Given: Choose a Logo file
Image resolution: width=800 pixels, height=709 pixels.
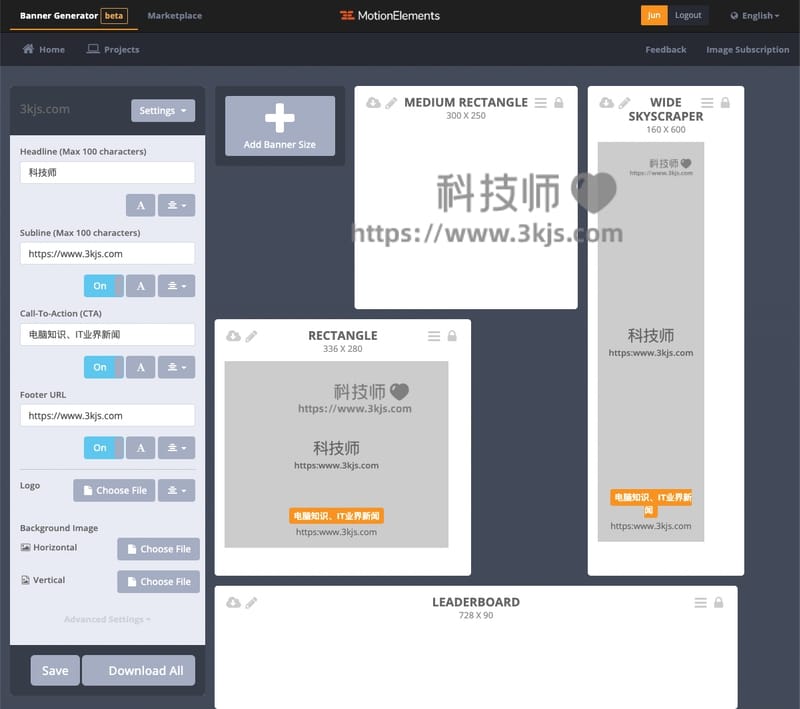Looking at the screenshot, I should 114,491.
